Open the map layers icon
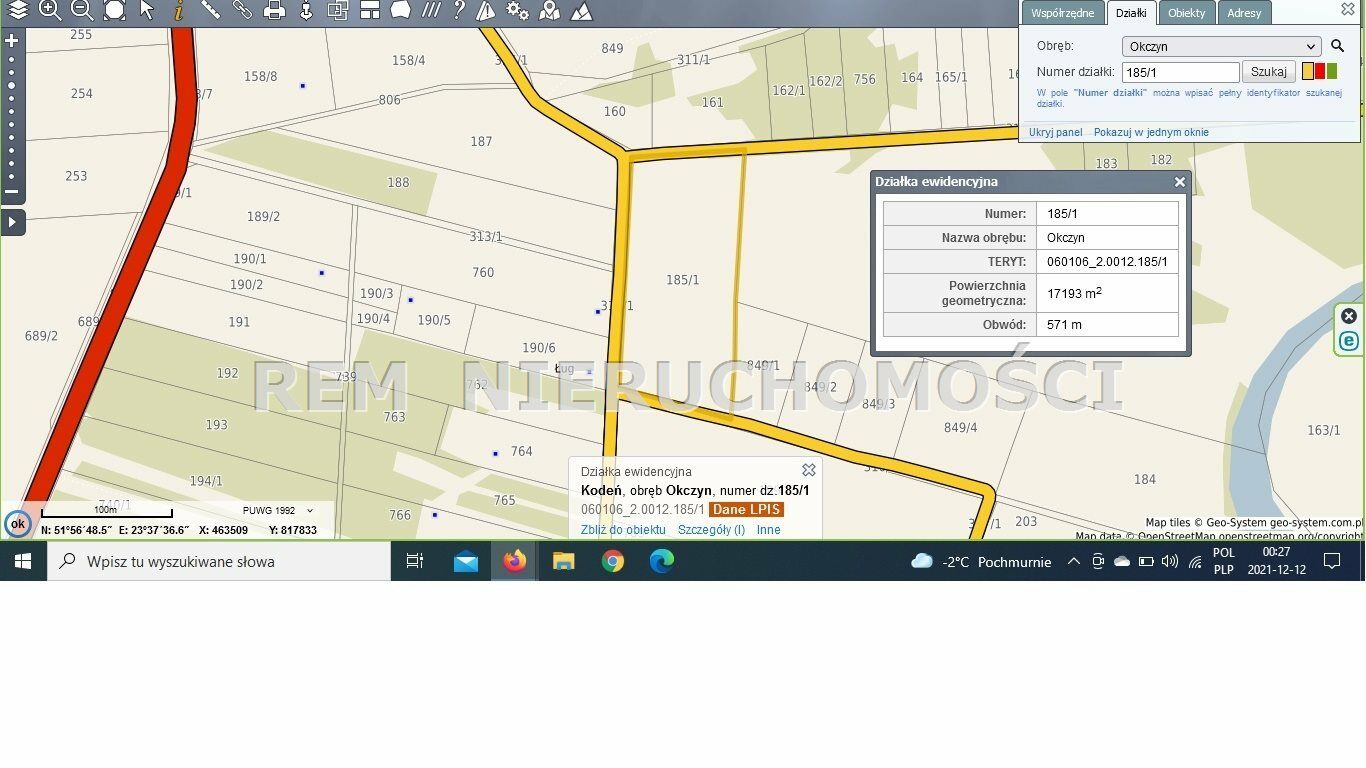1366x768 pixels. point(18,10)
